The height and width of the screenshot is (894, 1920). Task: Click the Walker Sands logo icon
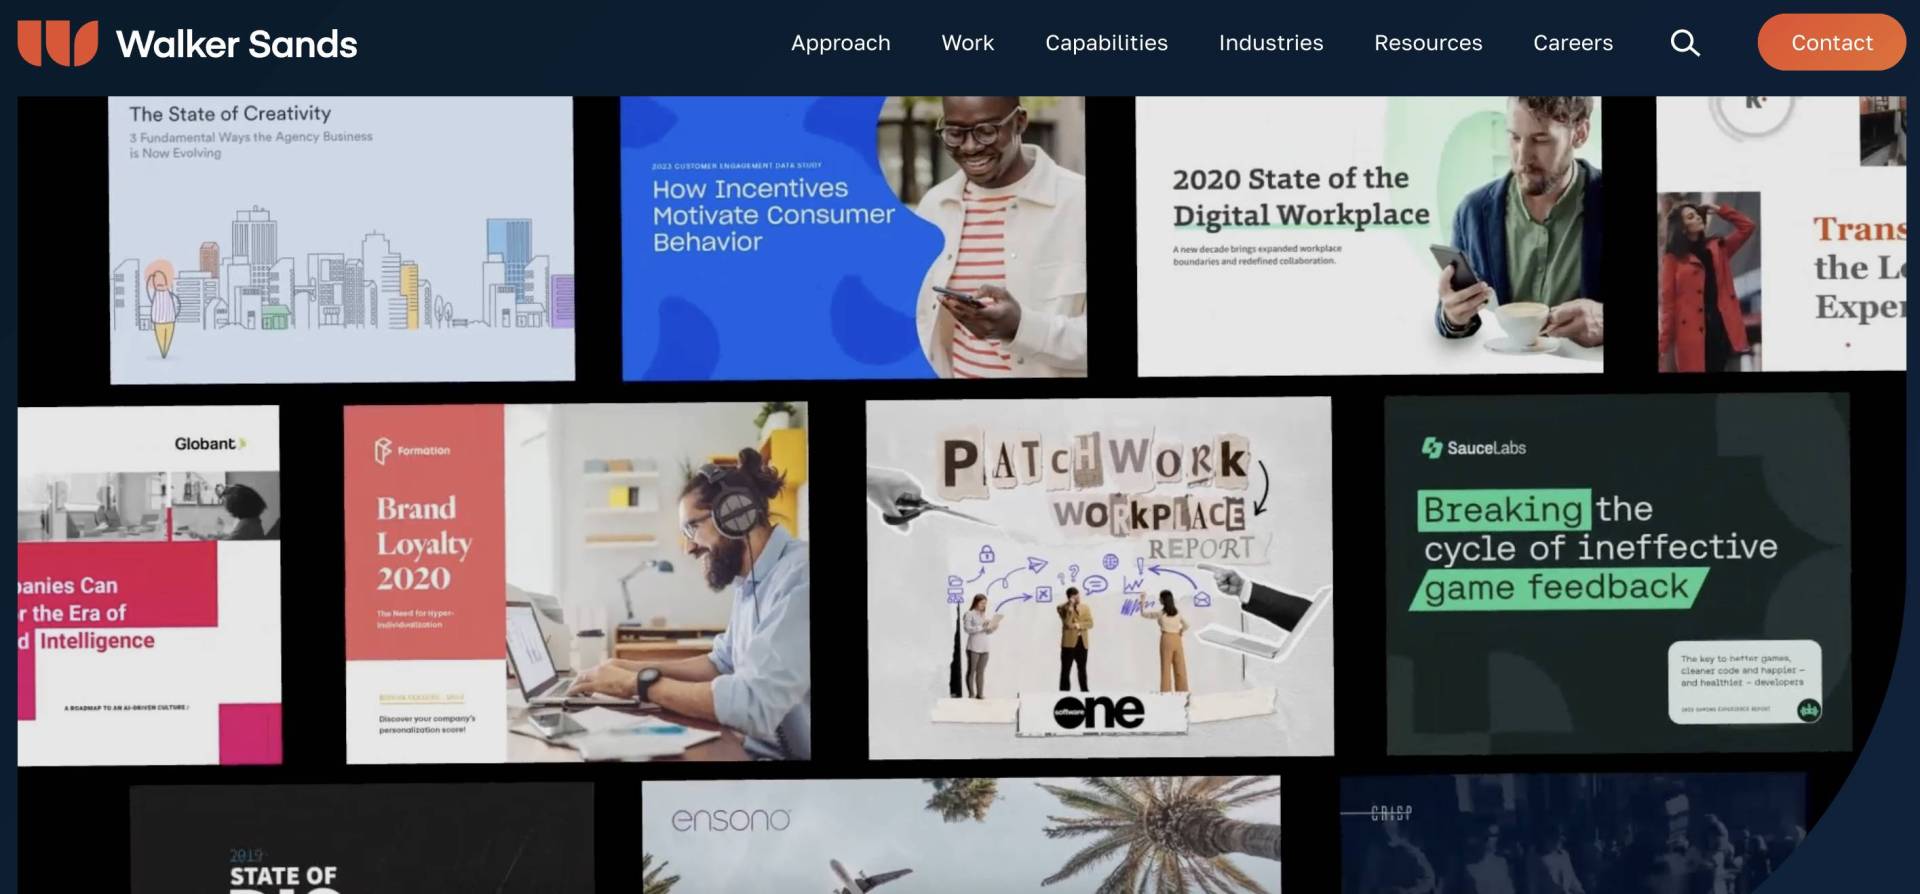click(x=57, y=43)
